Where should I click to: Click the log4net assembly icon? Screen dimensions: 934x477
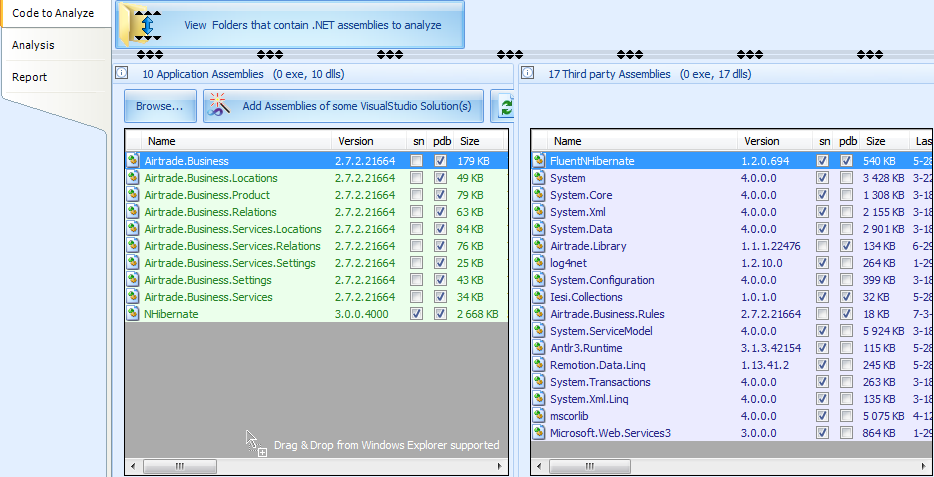coord(539,263)
